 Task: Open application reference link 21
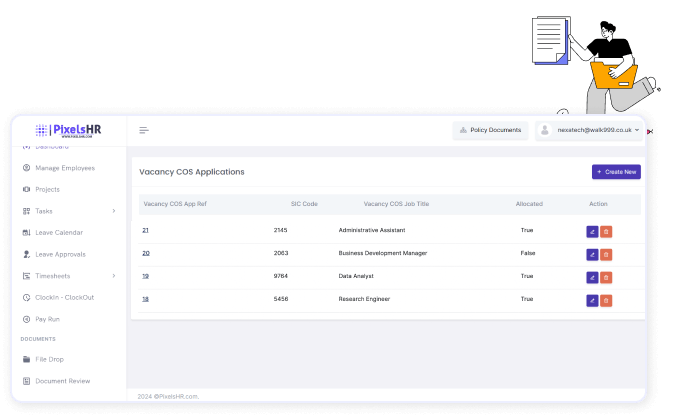pyautogui.click(x=145, y=230)
